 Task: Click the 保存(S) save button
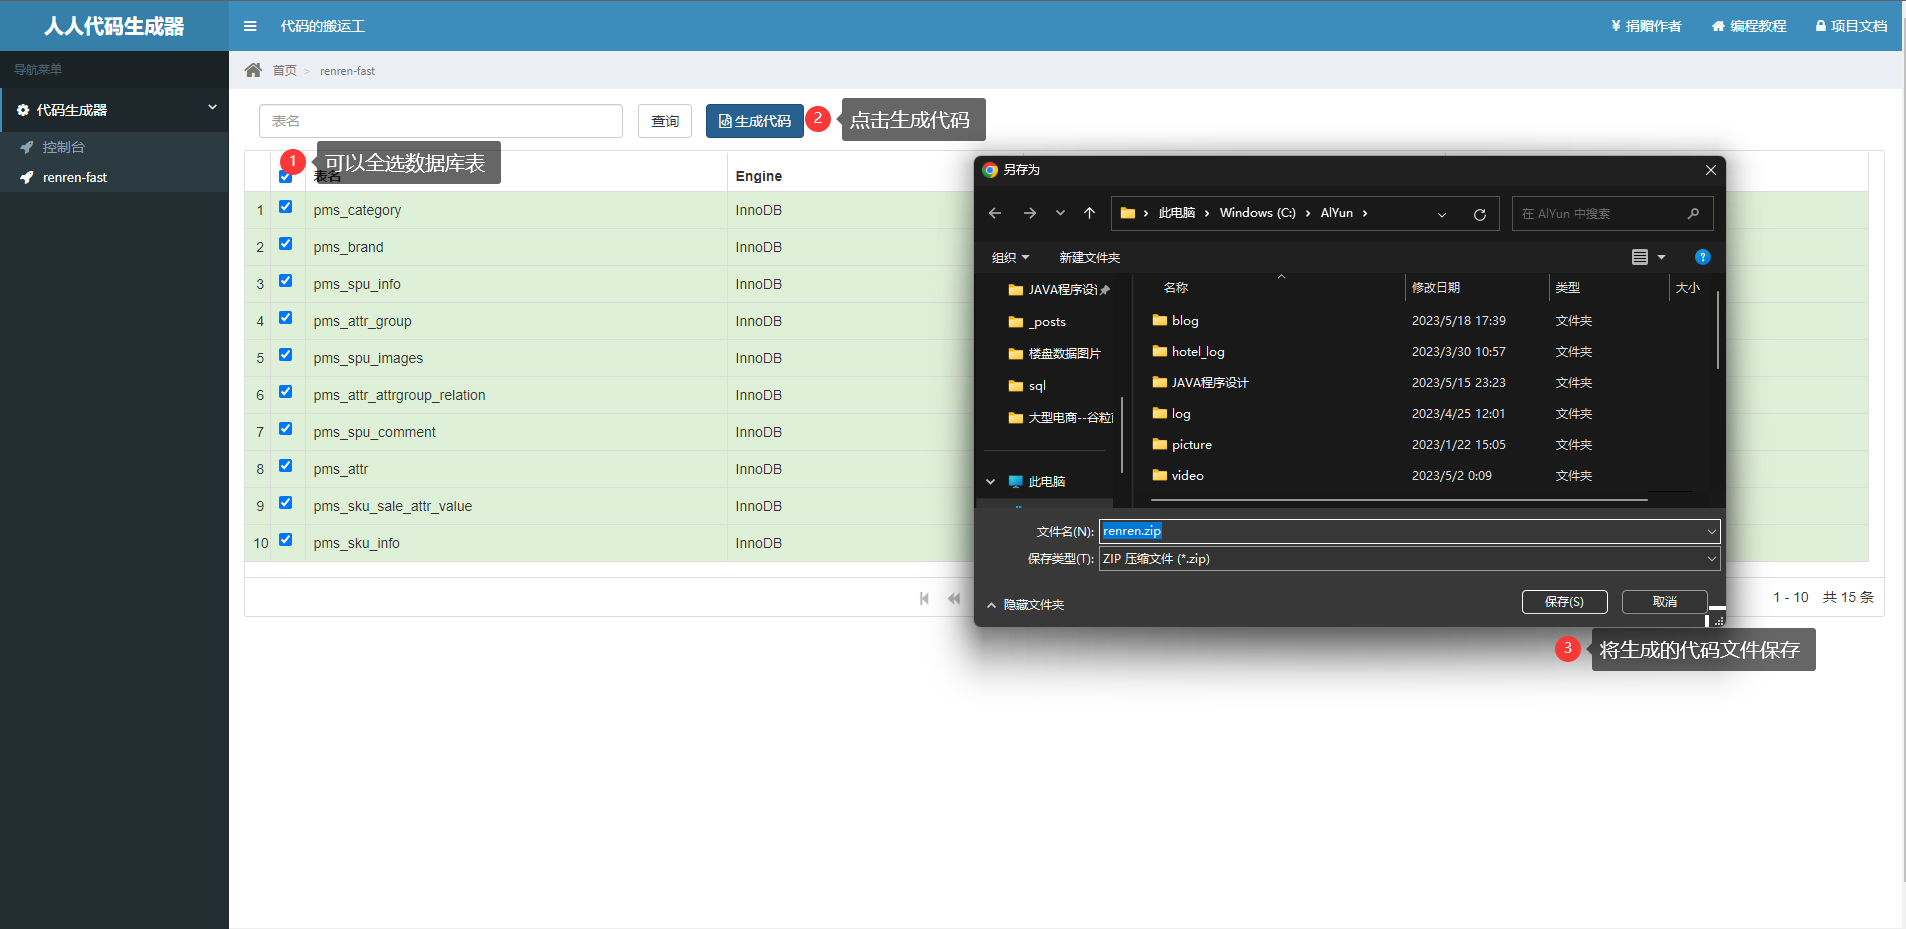pyautogui.click(x=1564, y=601)
